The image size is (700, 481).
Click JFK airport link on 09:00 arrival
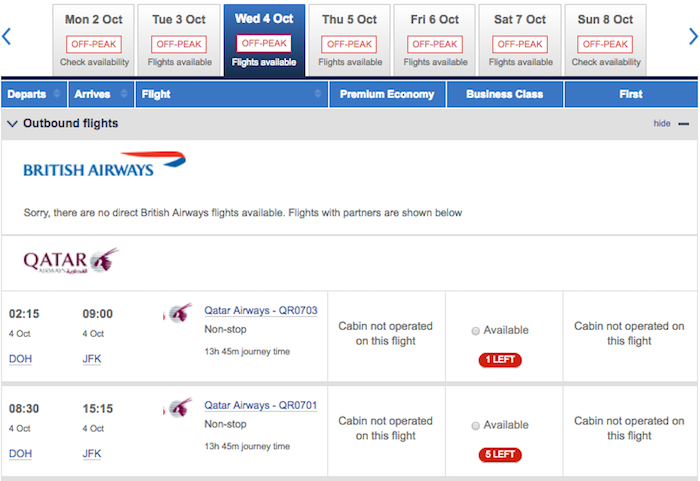pos(92,359)
